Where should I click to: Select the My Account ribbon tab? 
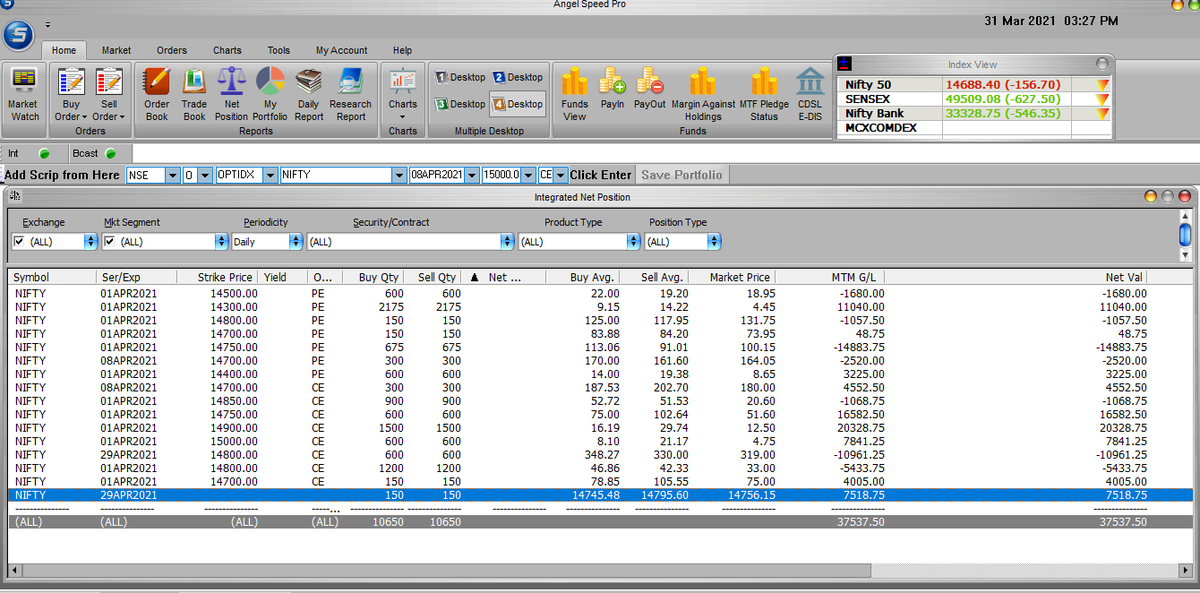341,50
